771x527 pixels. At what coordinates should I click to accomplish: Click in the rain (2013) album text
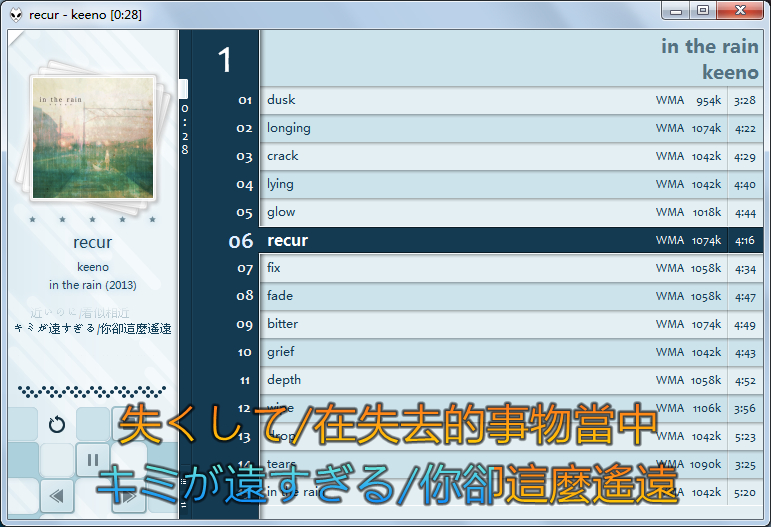click(x=93, y=285)
